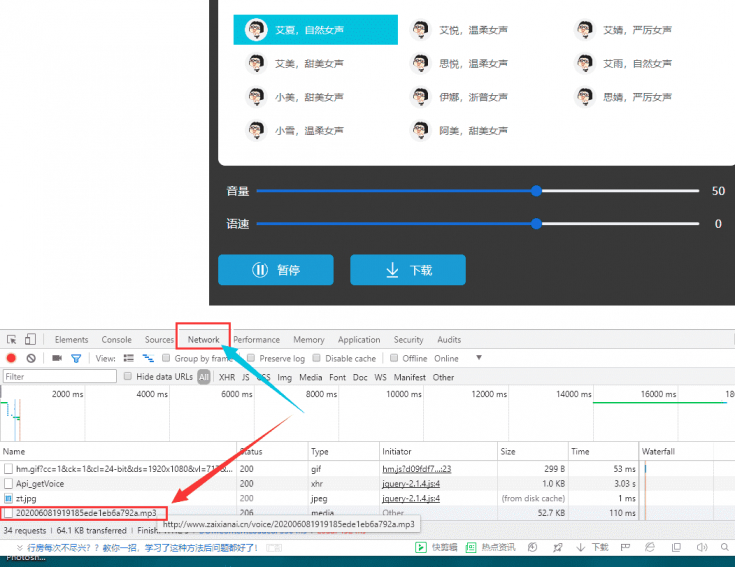This screenshot has height=567, width=735.
Task: Open the hm.js?d09fdf7 initiator link
Action: [417, 469]
